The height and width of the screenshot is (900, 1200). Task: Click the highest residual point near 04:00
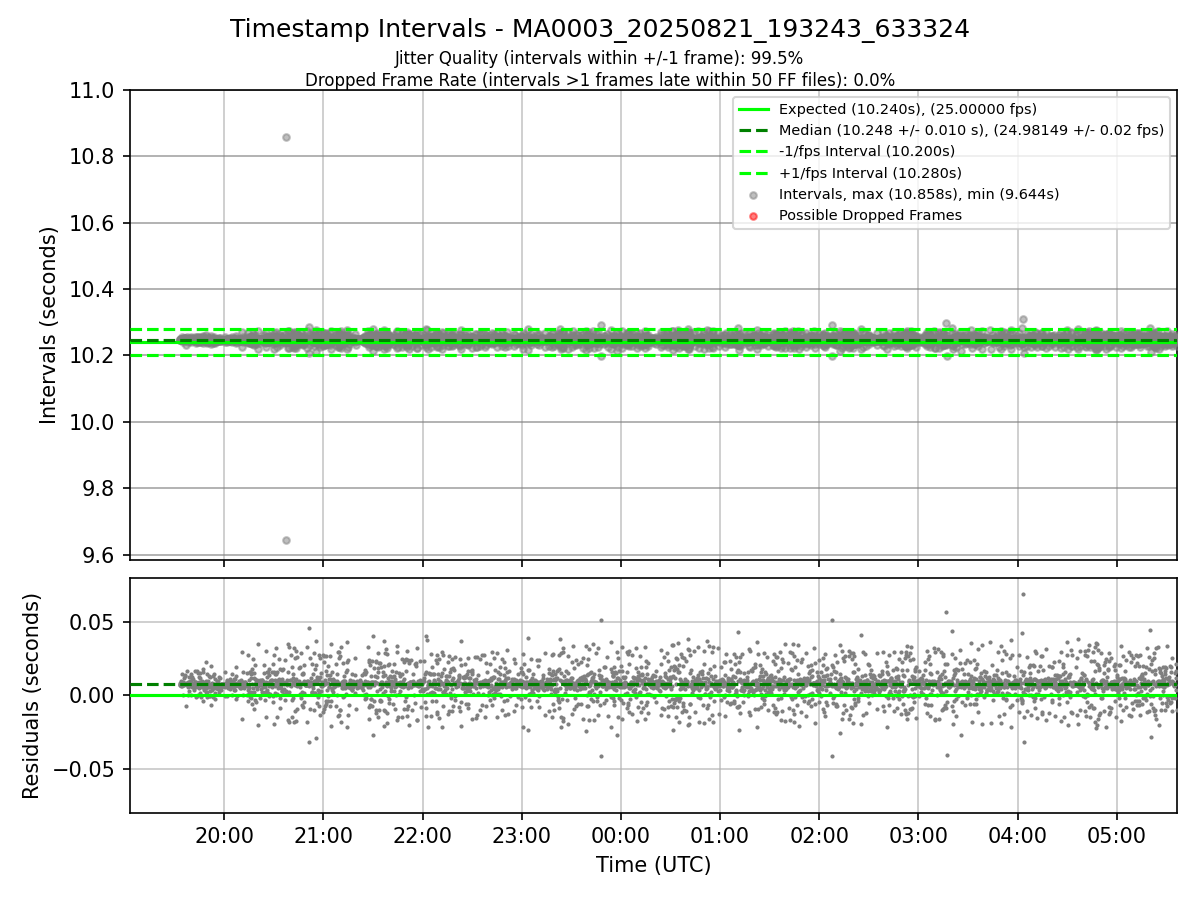[1023, 594]
